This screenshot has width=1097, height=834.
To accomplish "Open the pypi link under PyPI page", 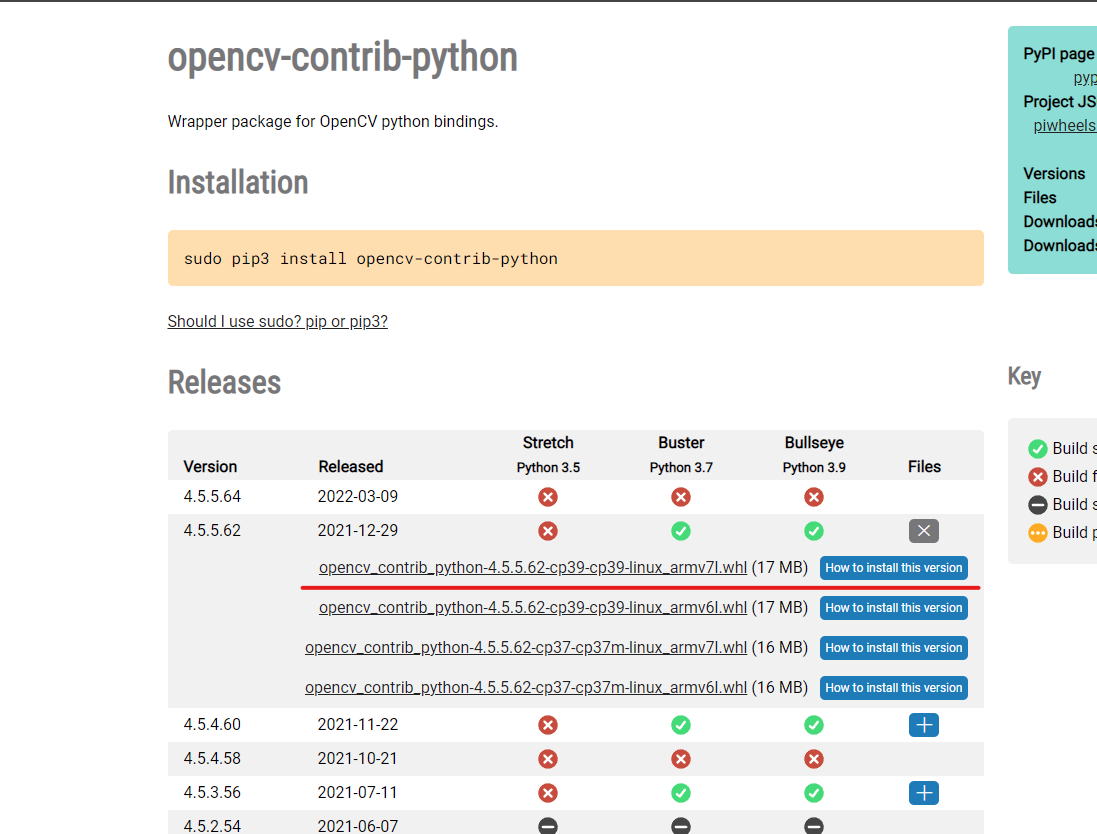I will [x=1086, y=76].
